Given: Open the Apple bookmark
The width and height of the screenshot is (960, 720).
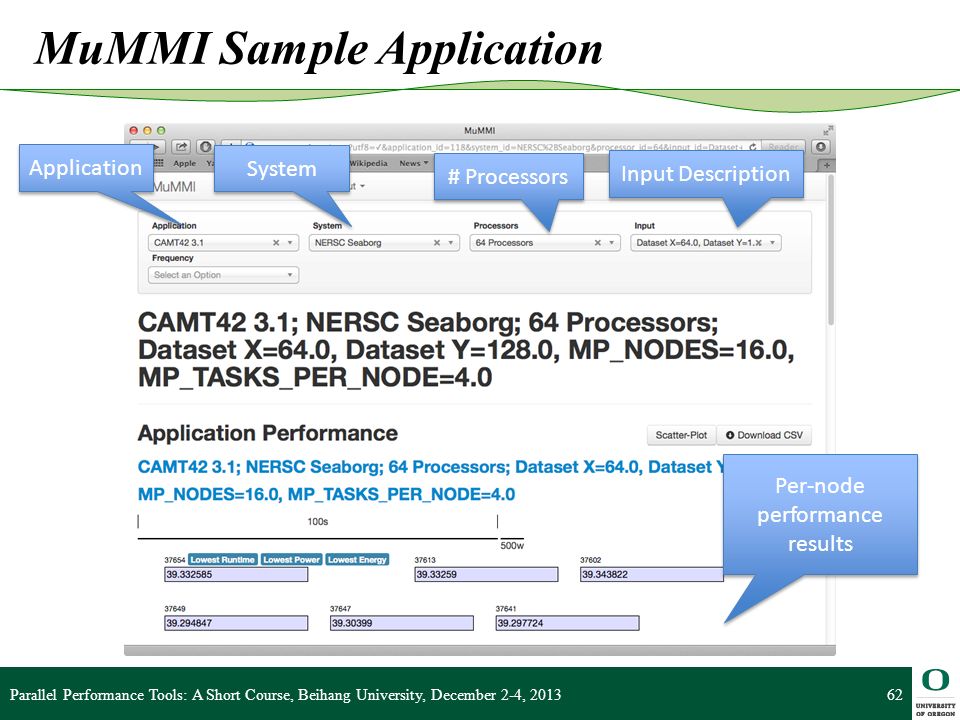Looking at the screenshot, I should [x=184, y=163].
